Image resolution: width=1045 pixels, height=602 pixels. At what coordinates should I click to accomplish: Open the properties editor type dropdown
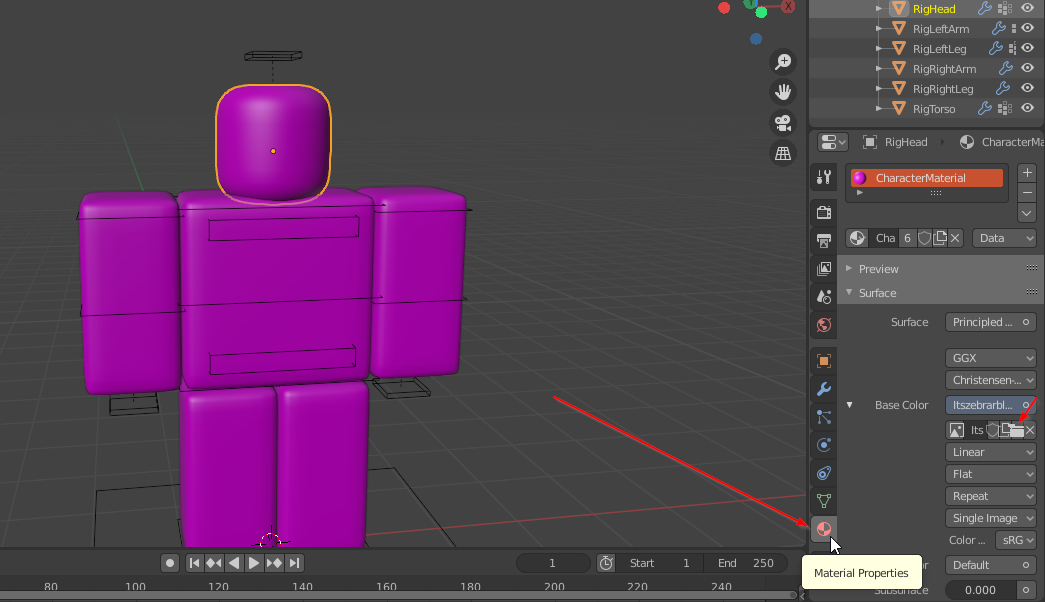pos(832,142)
